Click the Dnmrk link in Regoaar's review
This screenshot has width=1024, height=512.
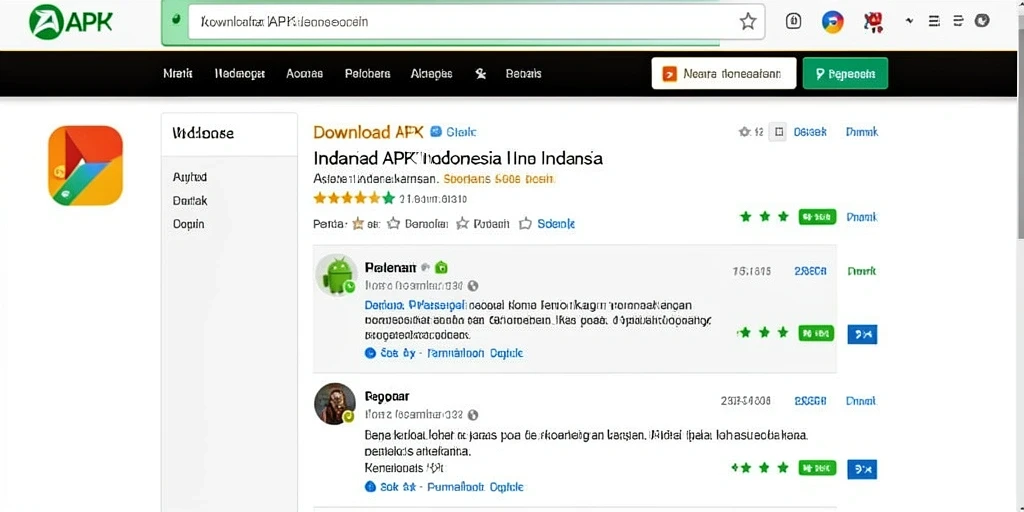pos(862,401)
